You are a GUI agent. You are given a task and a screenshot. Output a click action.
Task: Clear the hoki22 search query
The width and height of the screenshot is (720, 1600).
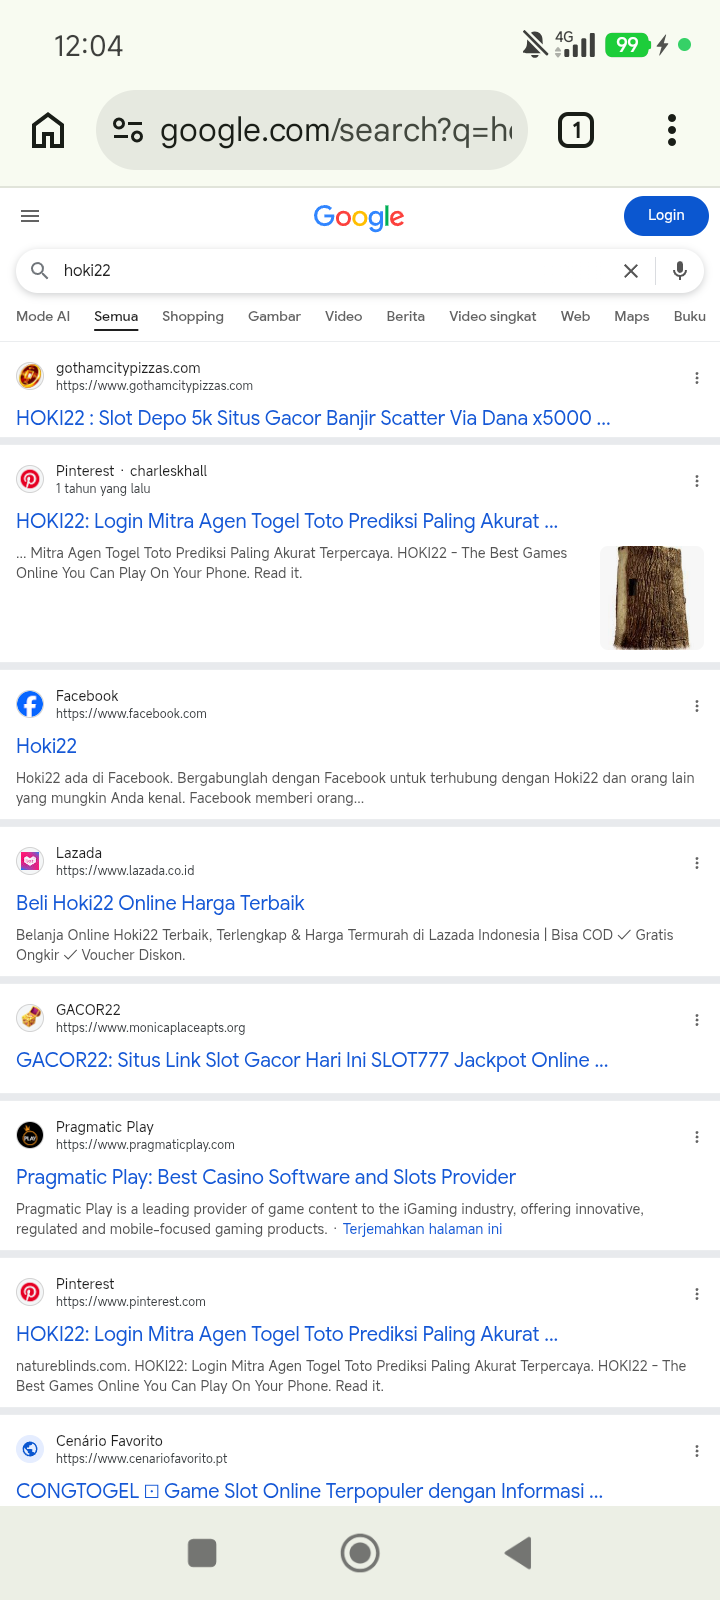click(x=631, y=271)
